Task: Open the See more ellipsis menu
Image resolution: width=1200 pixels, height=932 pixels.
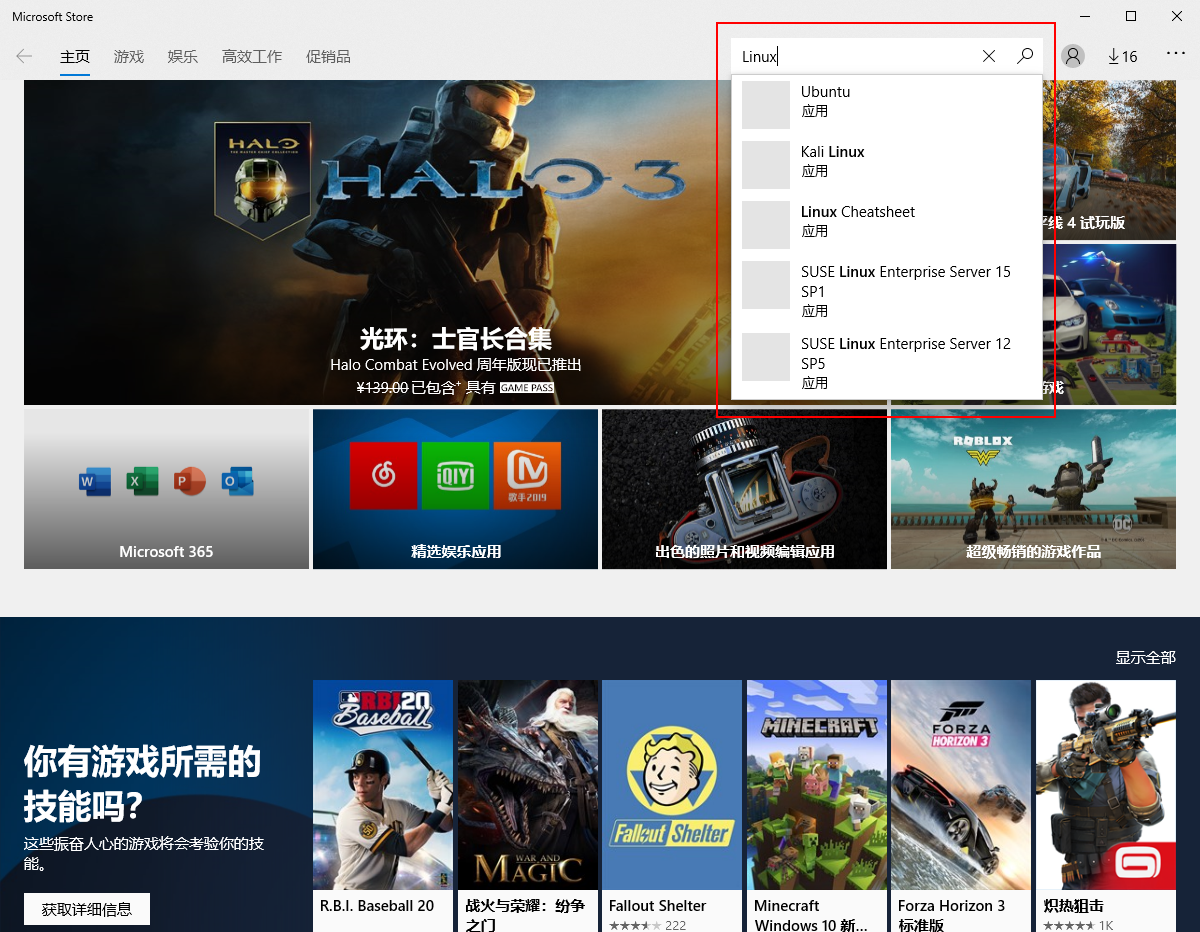Action: point(1176,54)
